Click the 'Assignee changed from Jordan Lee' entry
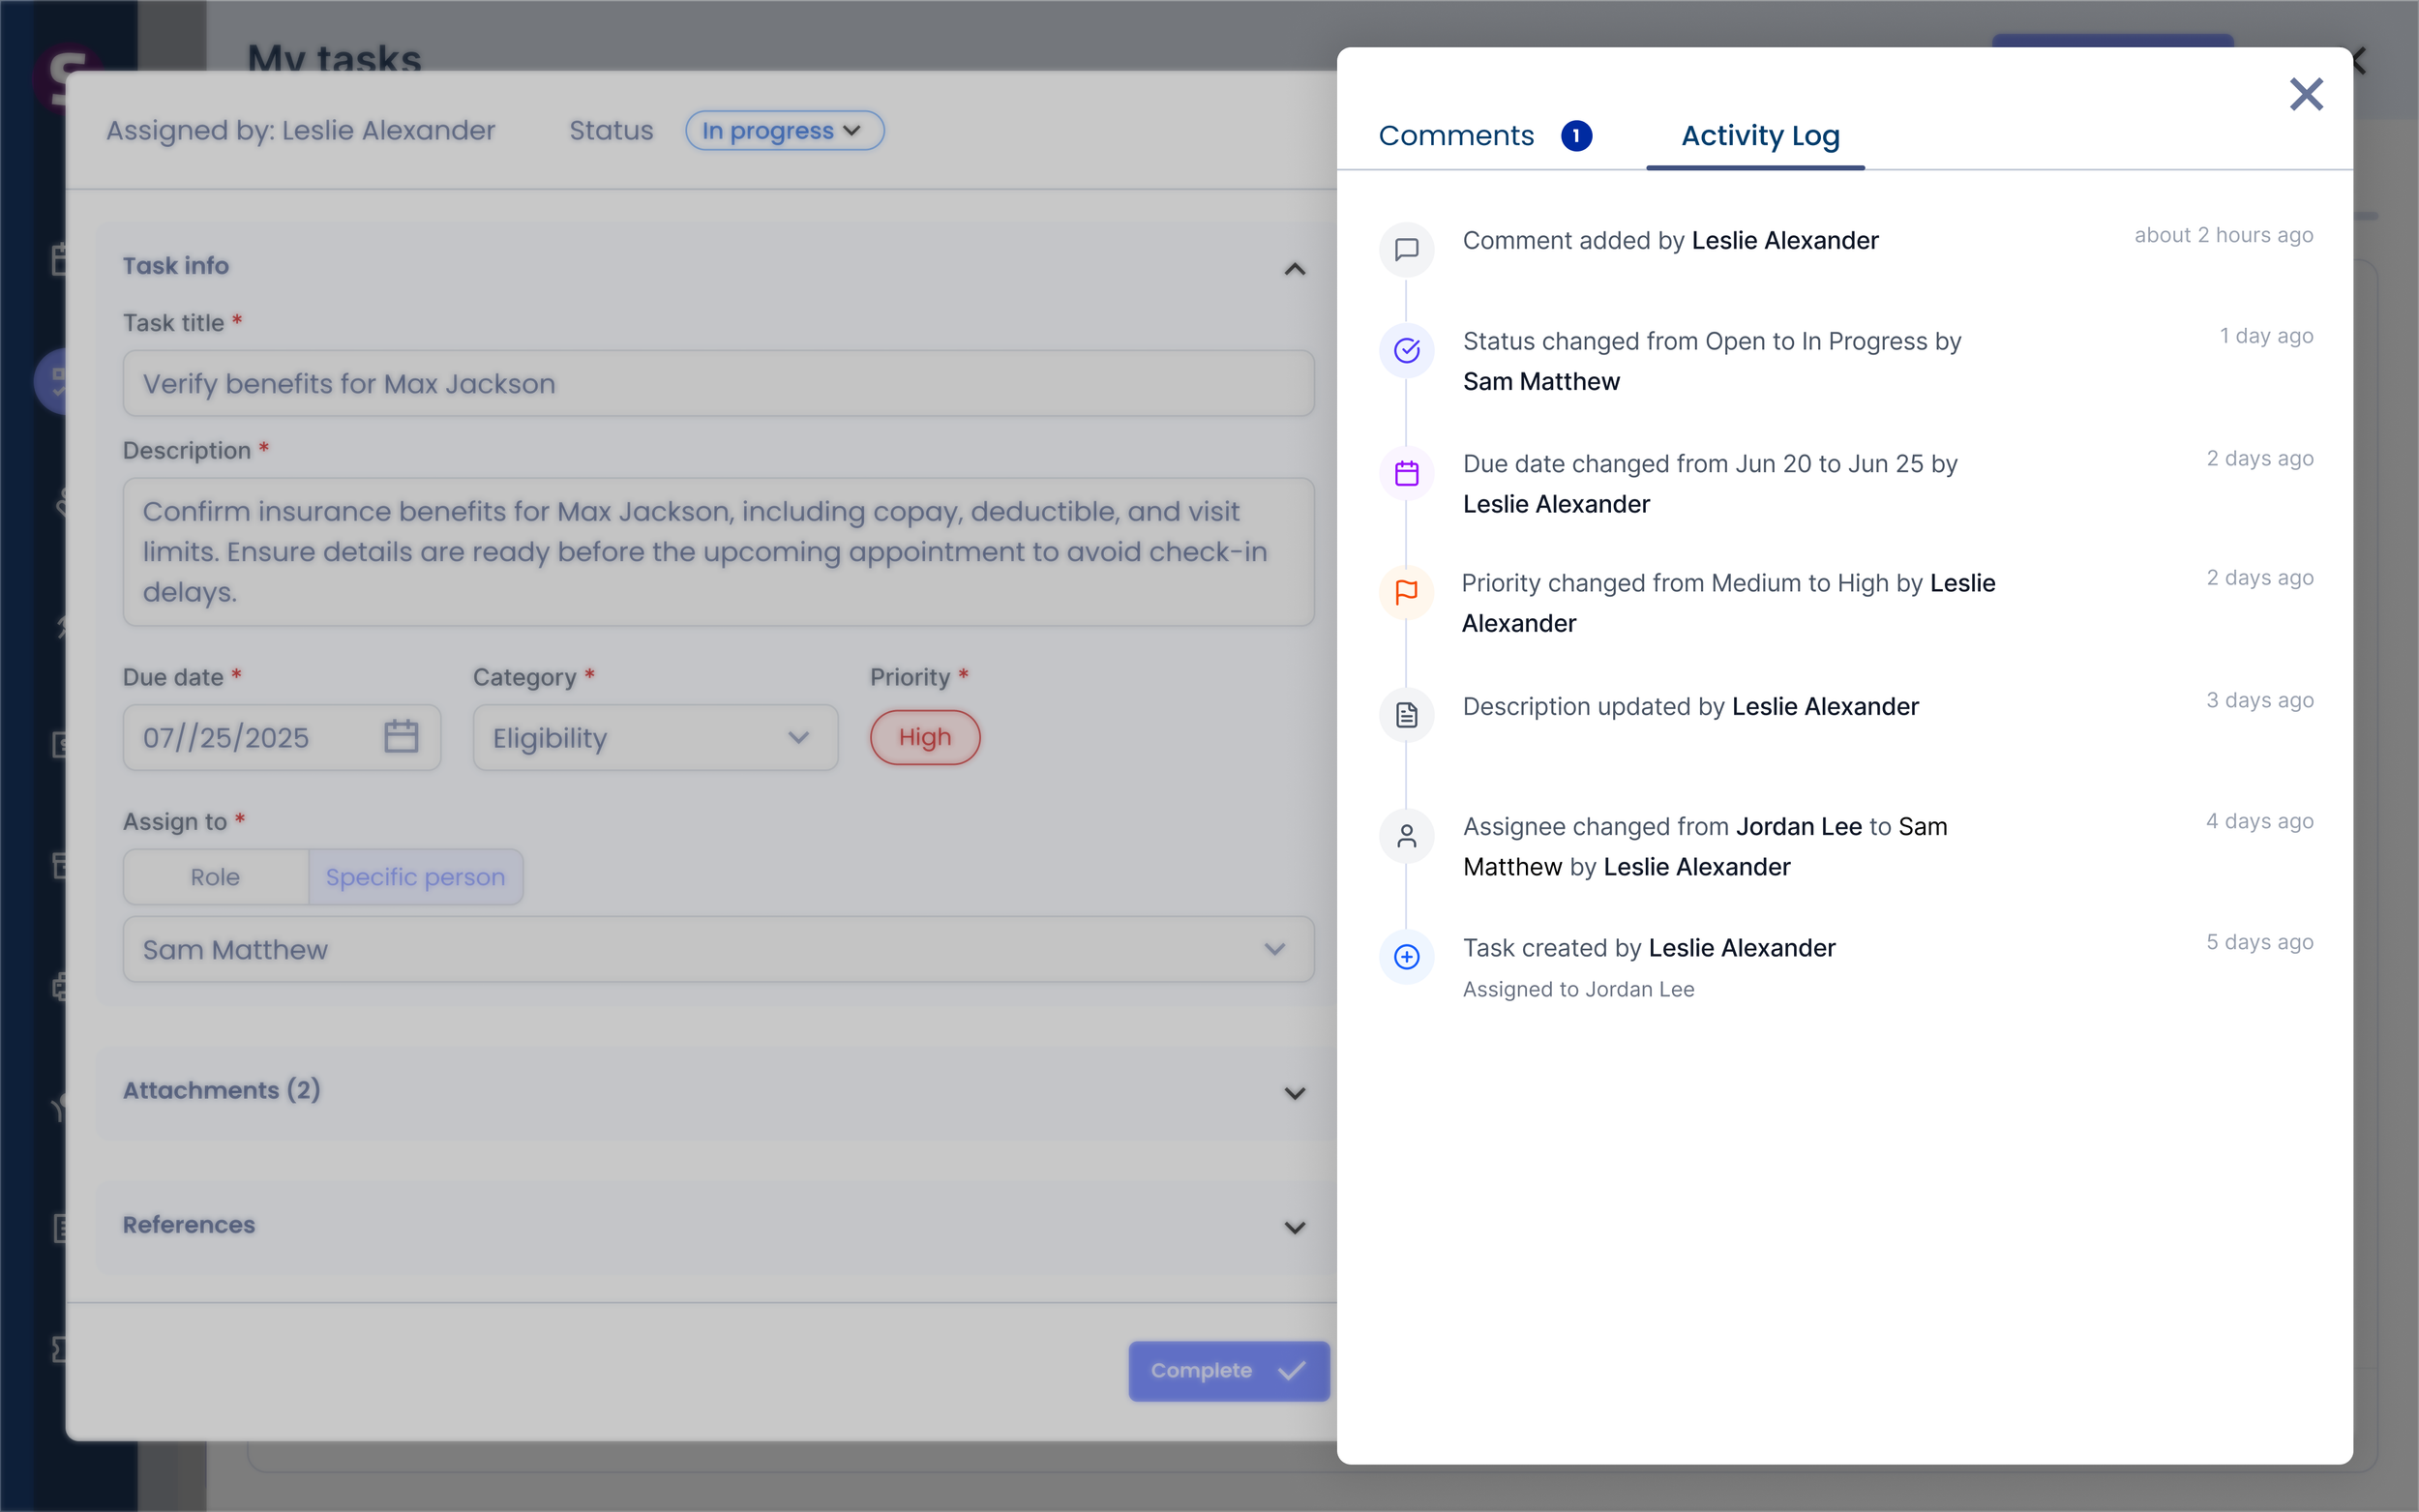Screen dimensions: 2419x1512 (x=1705, y=847)
